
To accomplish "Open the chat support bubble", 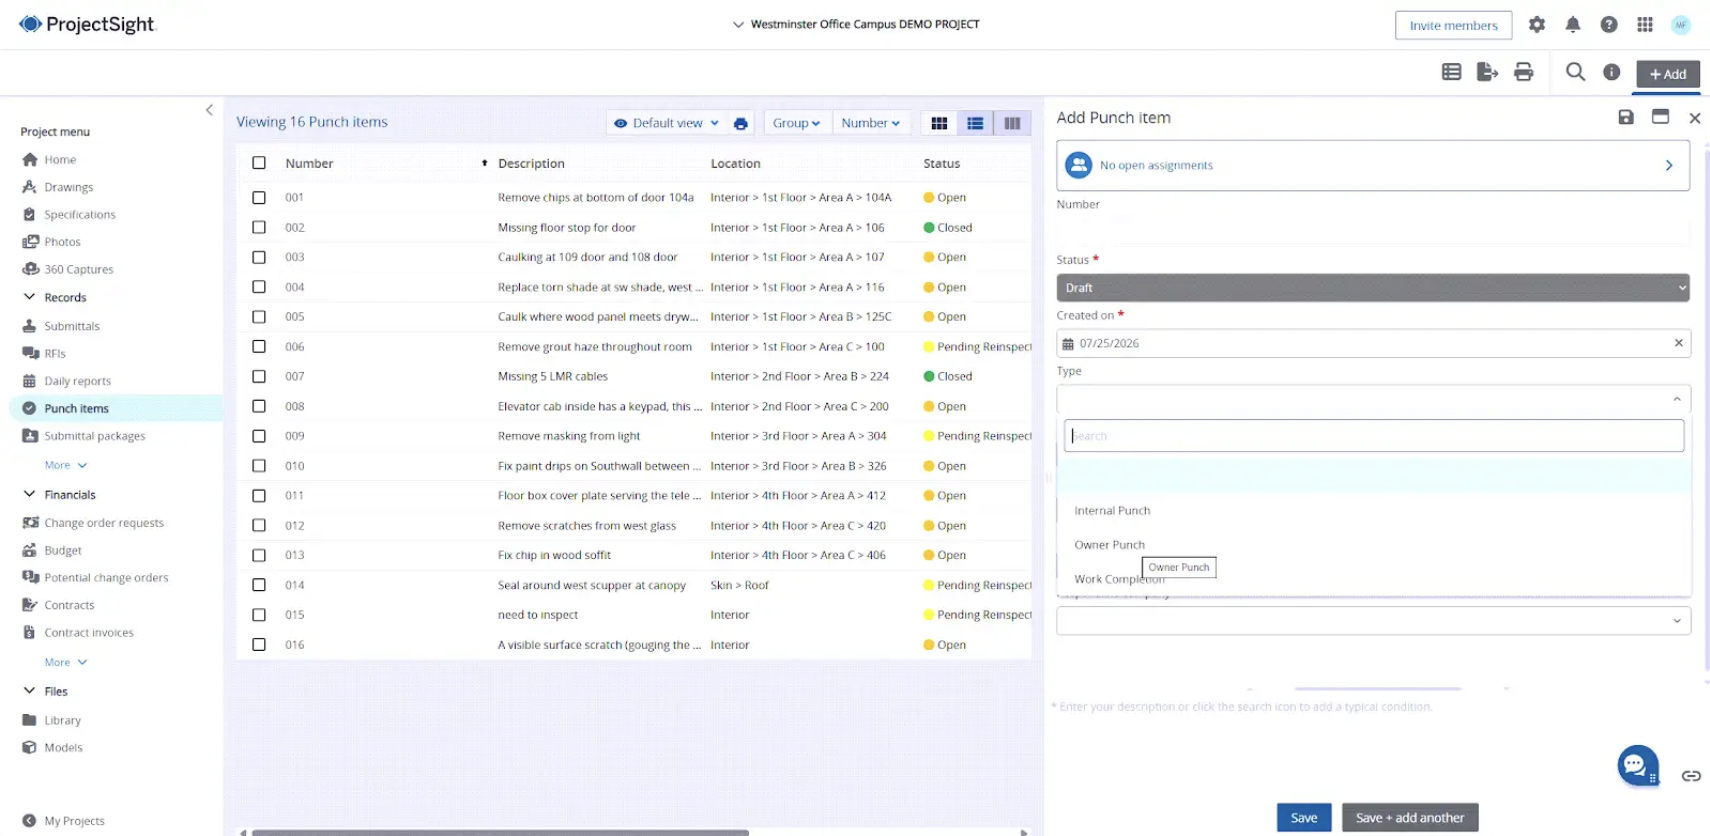I will (x=1637, y=766).
